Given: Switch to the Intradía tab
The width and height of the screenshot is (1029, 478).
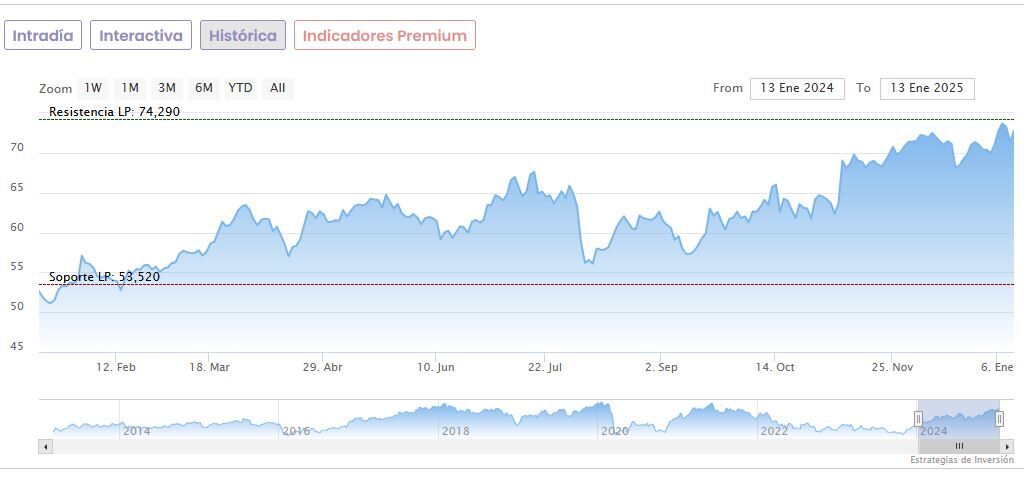Looking at the screenshot, I should click(43, 36).
